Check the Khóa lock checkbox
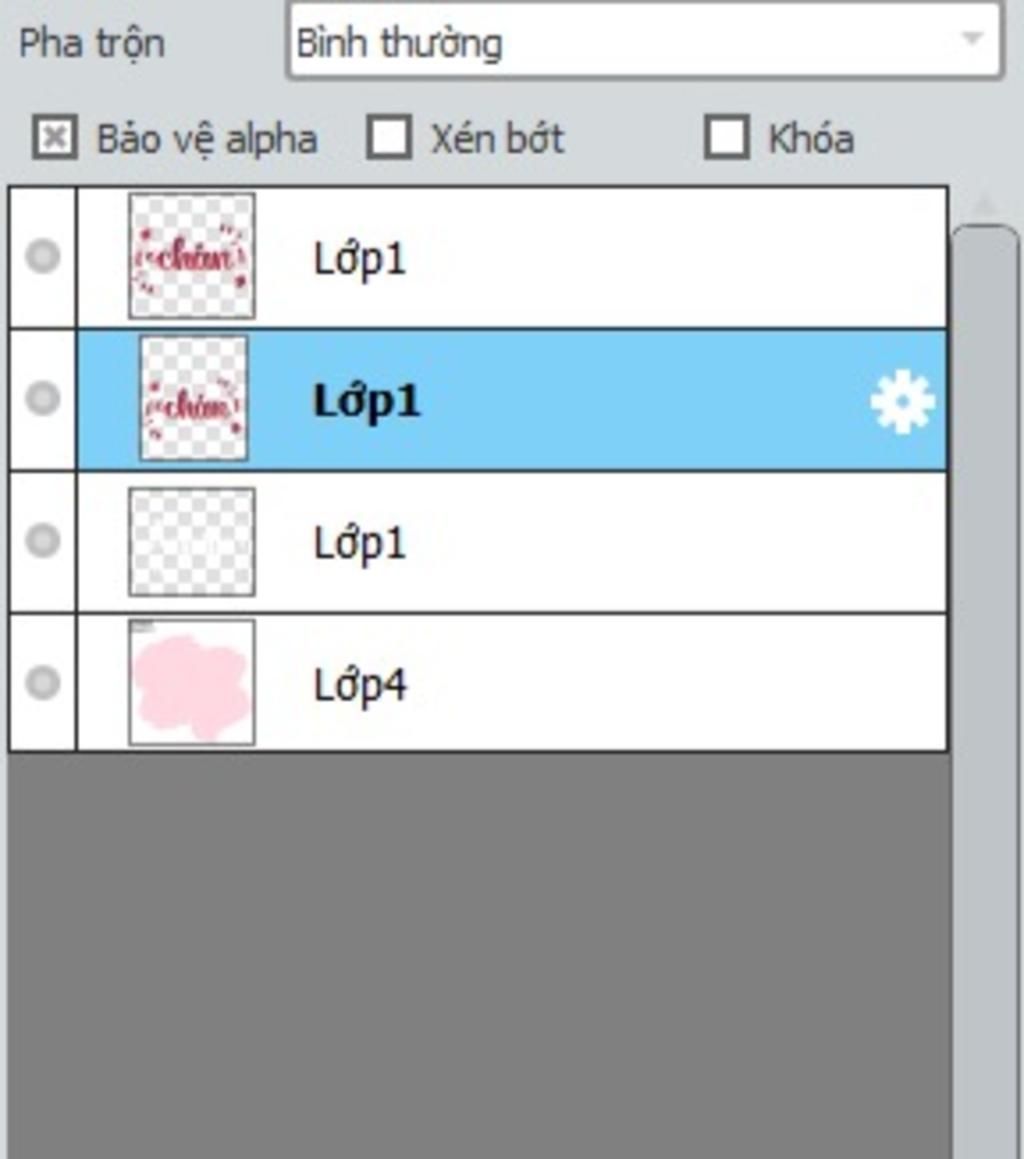Image resolution: width=1024 pixels, height=1159 pixels. pyautogui.click(x=727, y=137)
